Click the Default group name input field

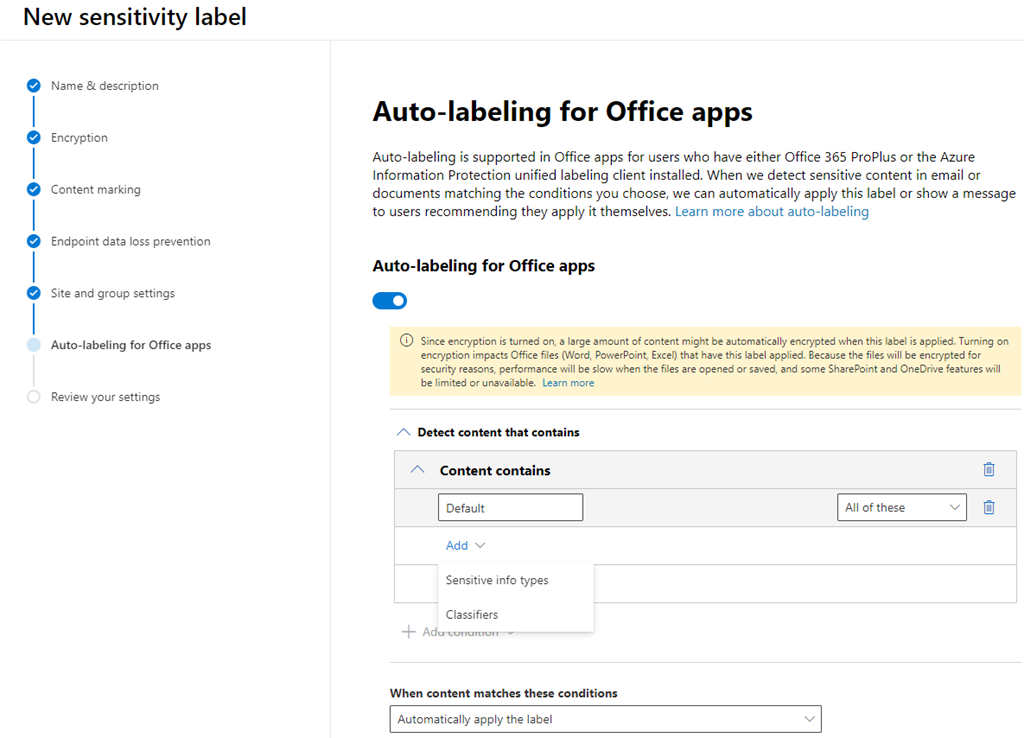(x=510, y=508)
